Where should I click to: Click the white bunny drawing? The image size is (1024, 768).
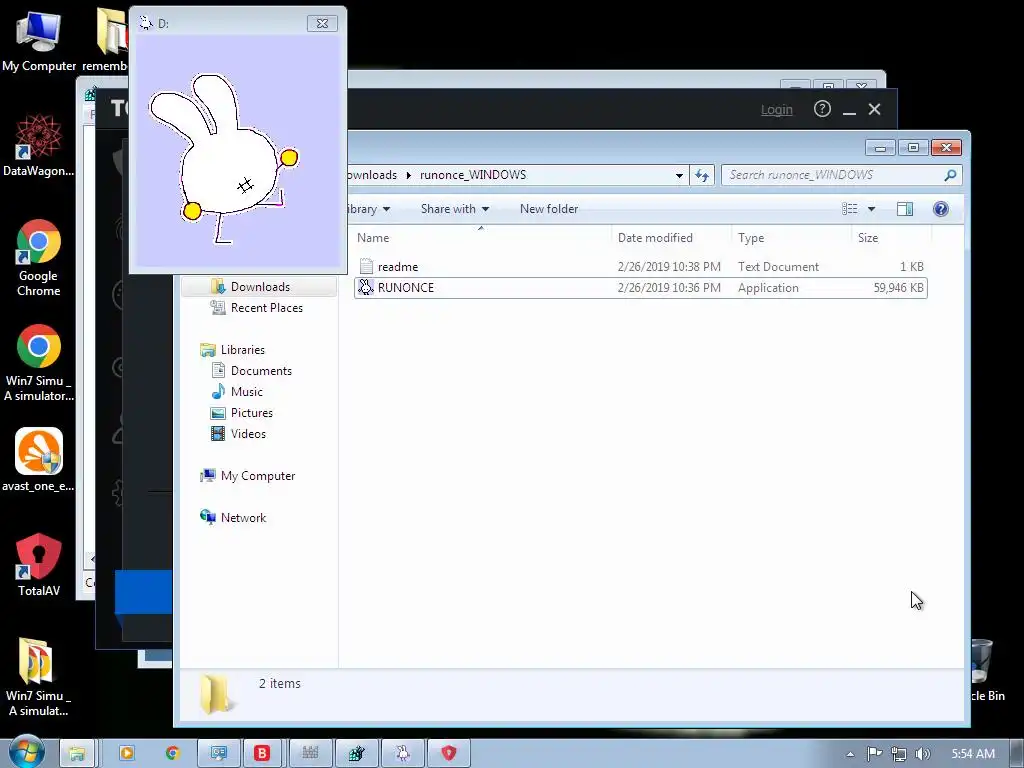(223, 159)
